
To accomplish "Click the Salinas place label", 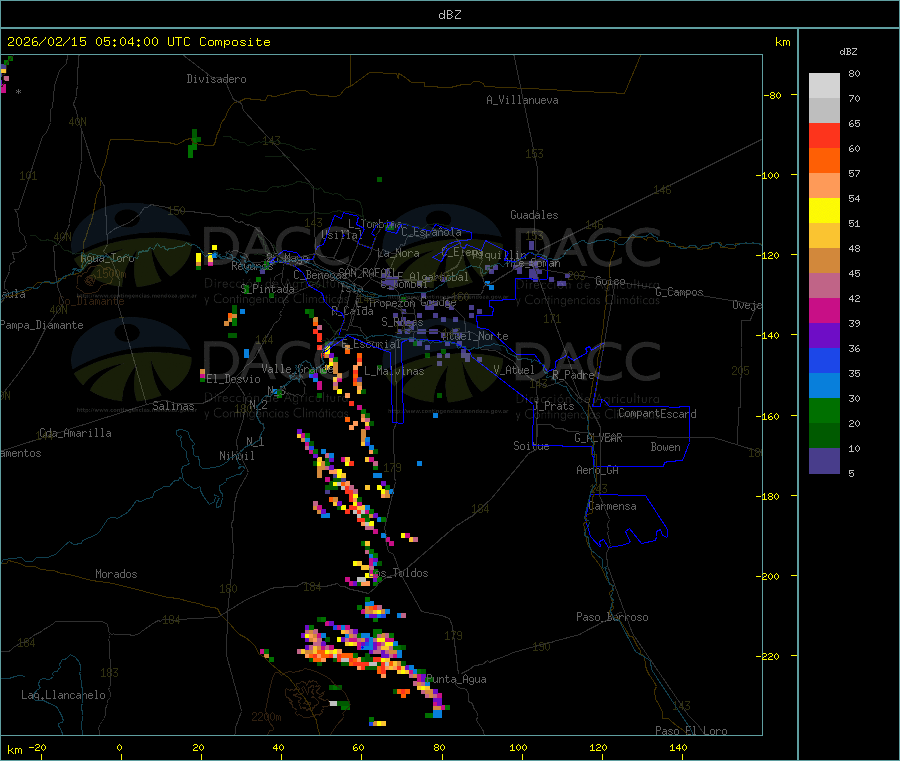I will pyautogui.click(x=173, y=406).
